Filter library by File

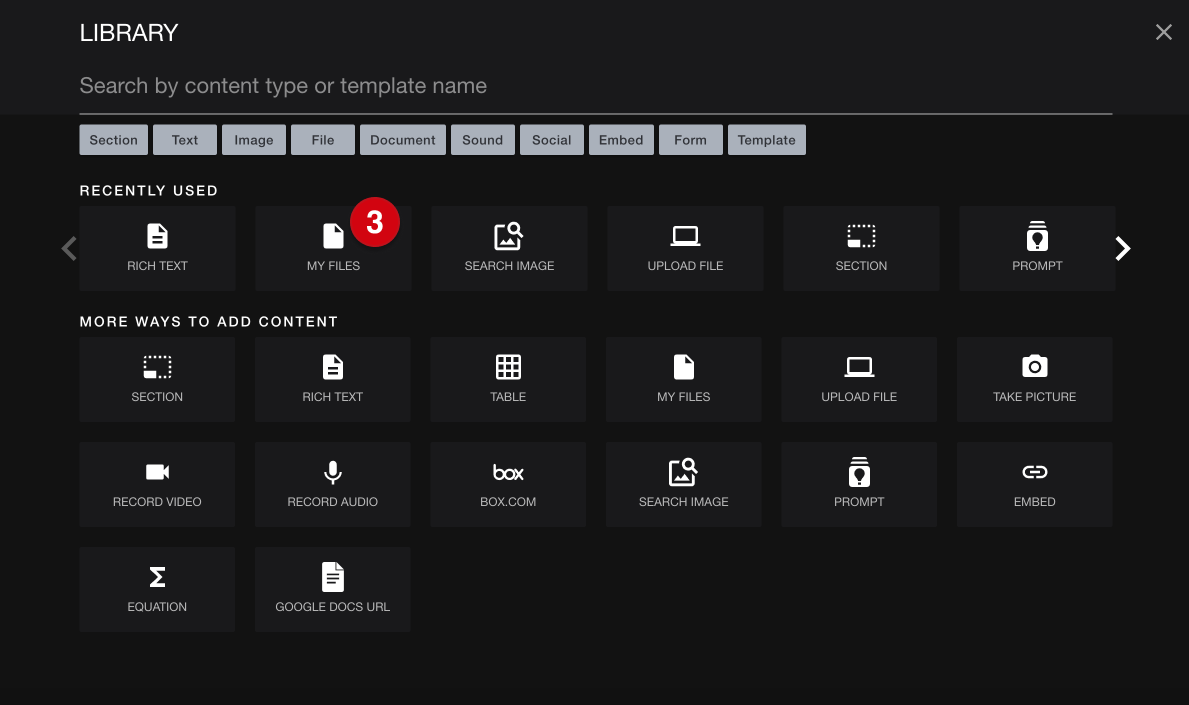323,139
